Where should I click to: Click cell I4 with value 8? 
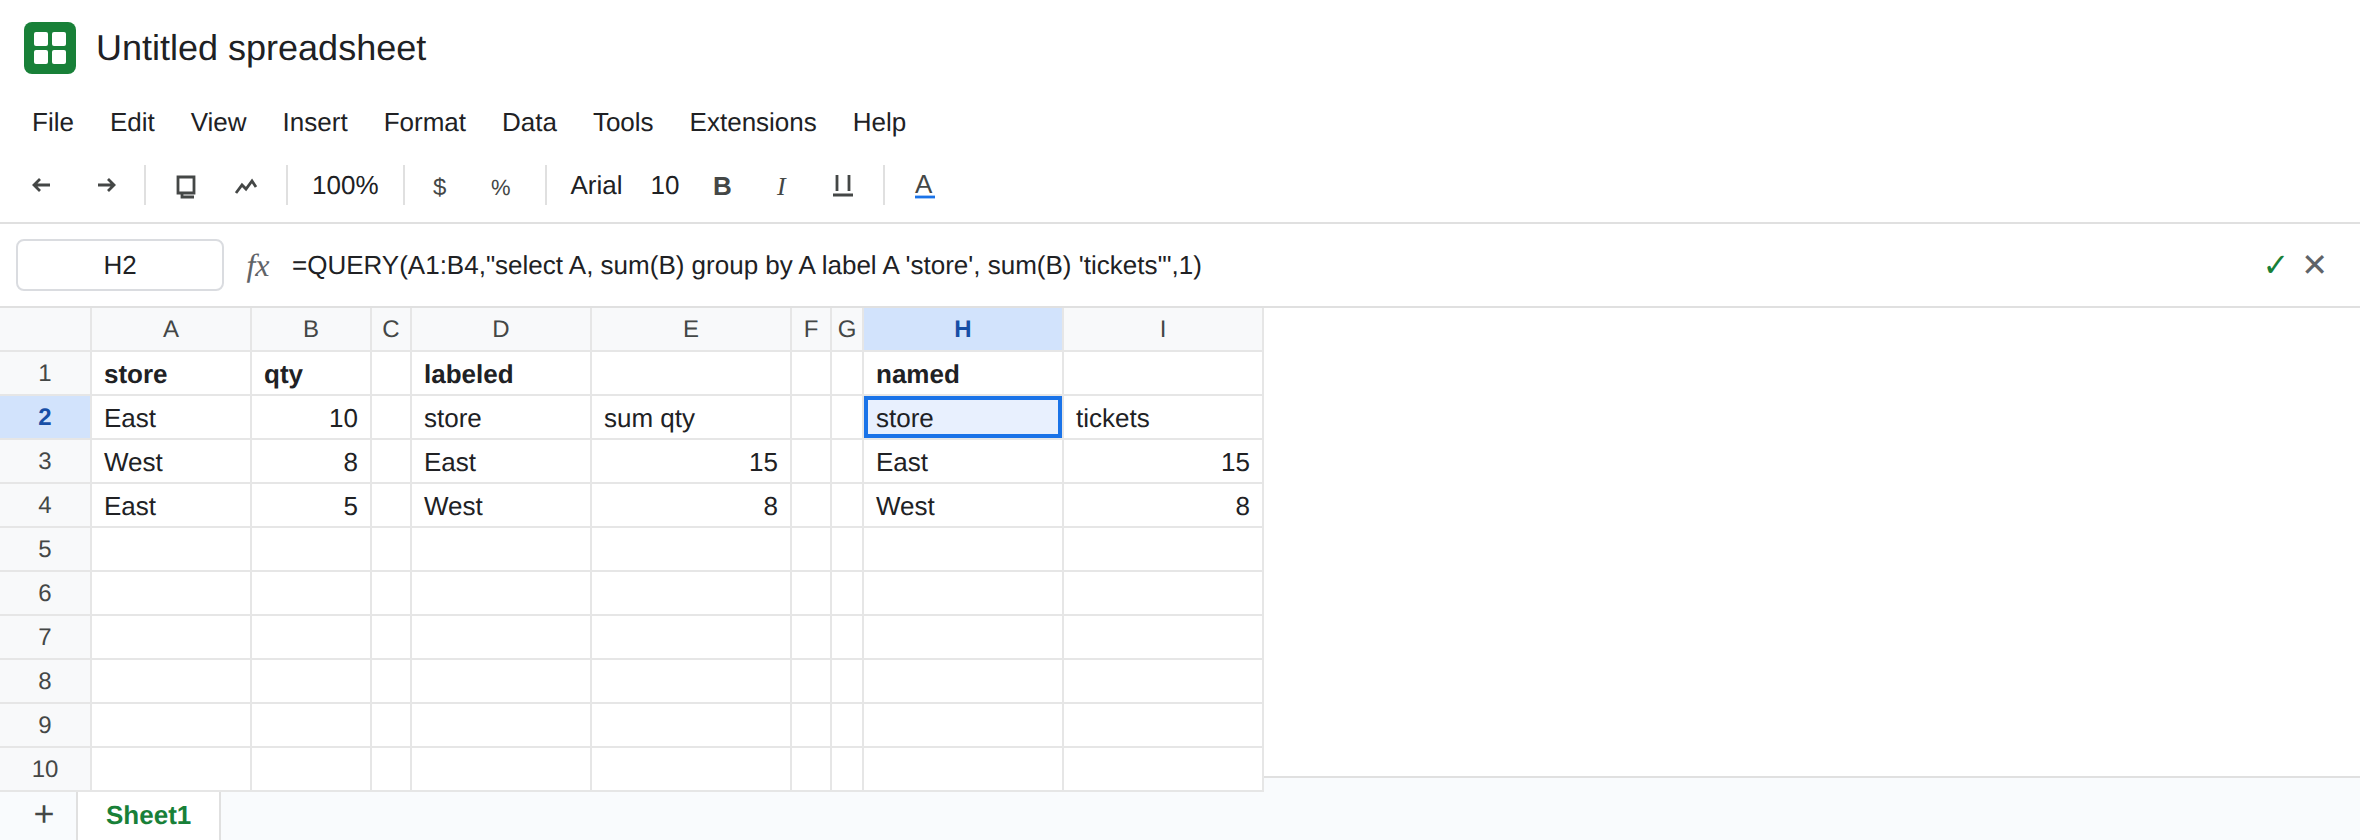pos(1163,505)
